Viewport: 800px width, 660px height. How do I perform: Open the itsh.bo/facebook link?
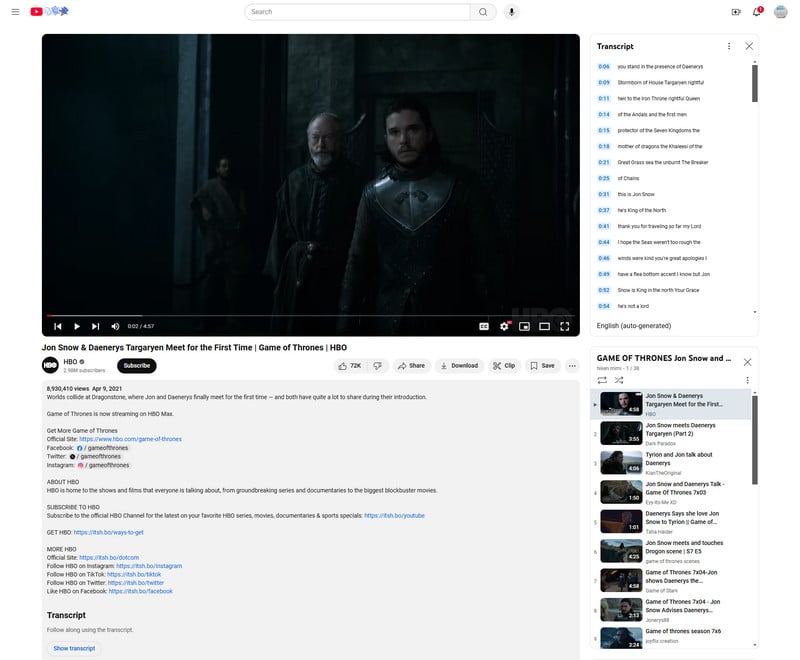click(x=141, y=591)
